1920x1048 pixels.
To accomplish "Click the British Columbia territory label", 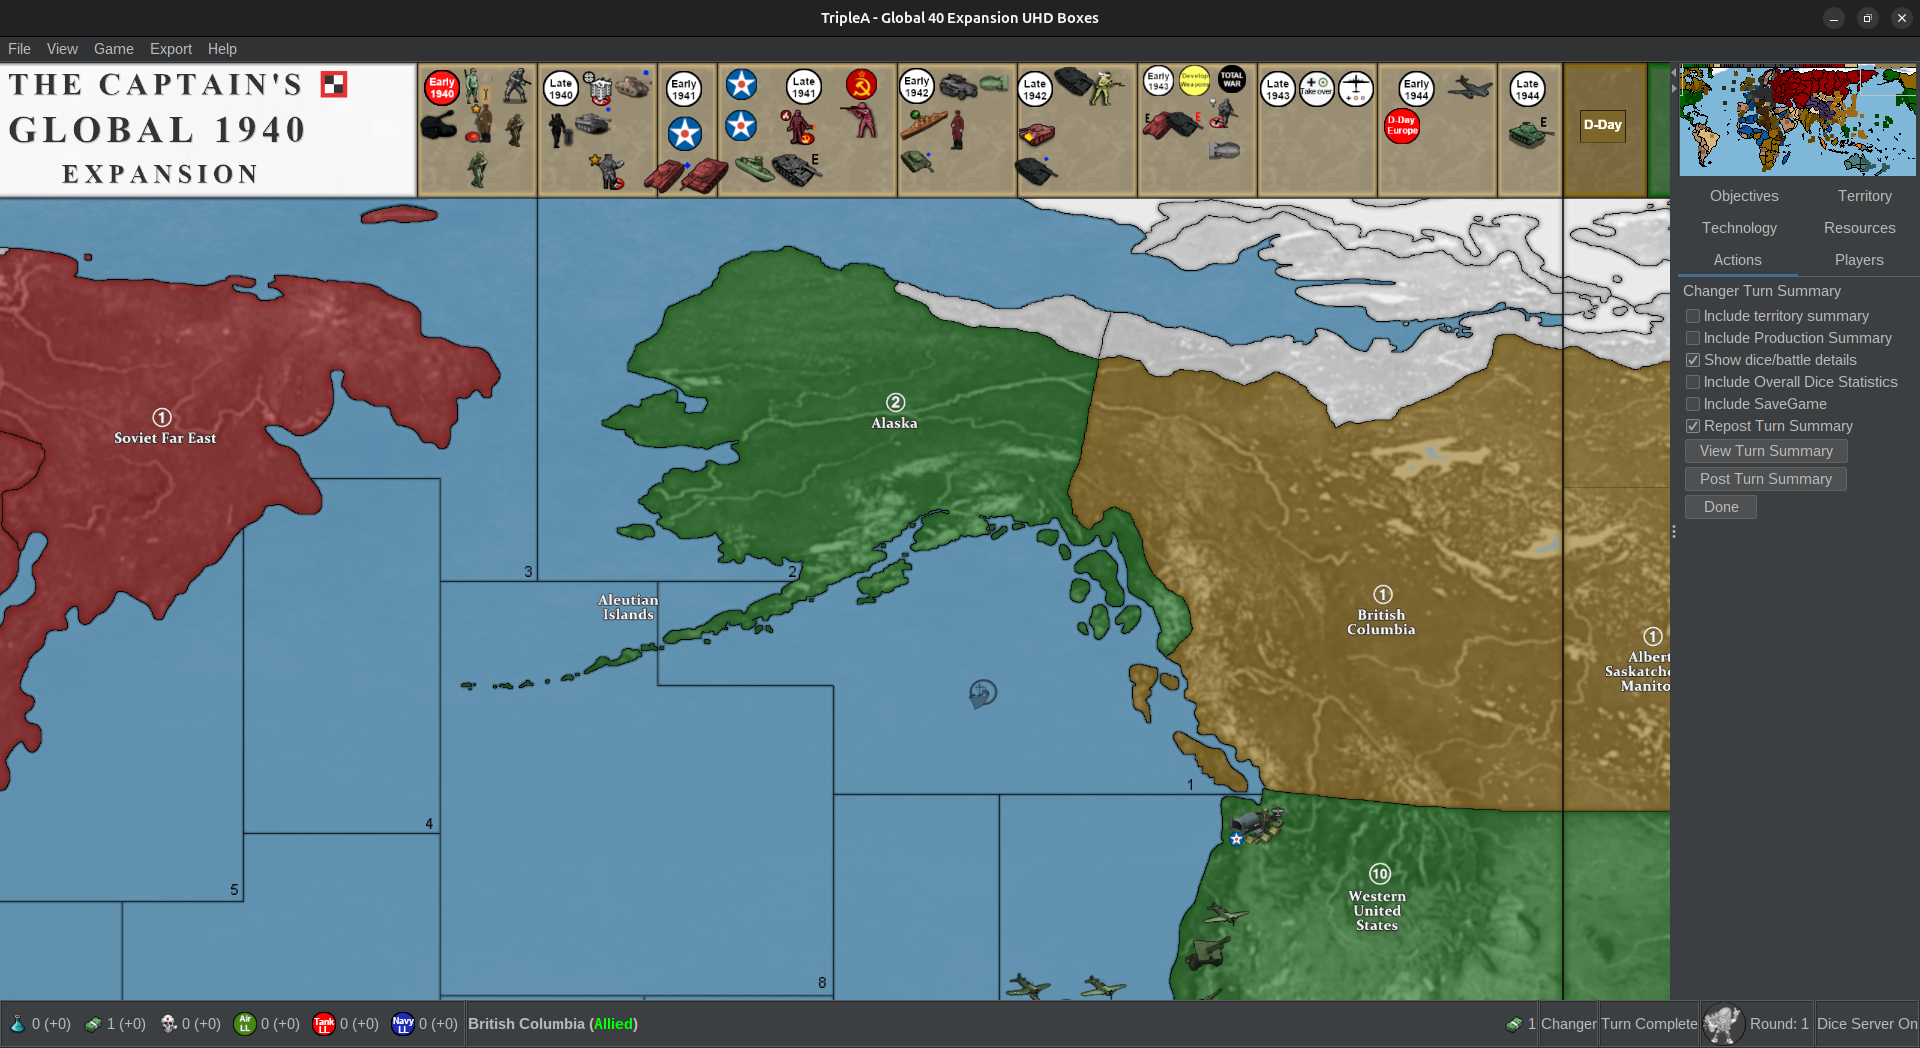I will (1381, 622).
